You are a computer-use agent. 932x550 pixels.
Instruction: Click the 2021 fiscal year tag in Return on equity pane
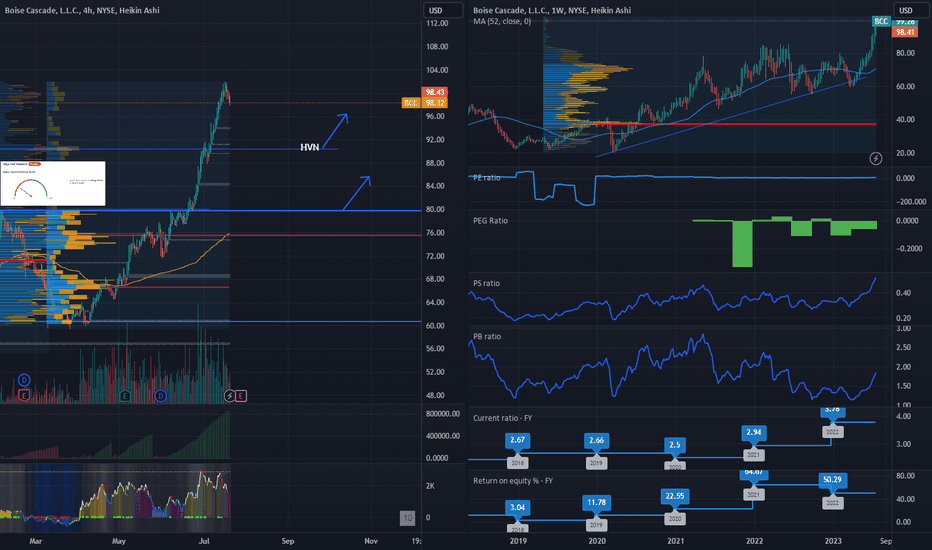tap(754, 494)
